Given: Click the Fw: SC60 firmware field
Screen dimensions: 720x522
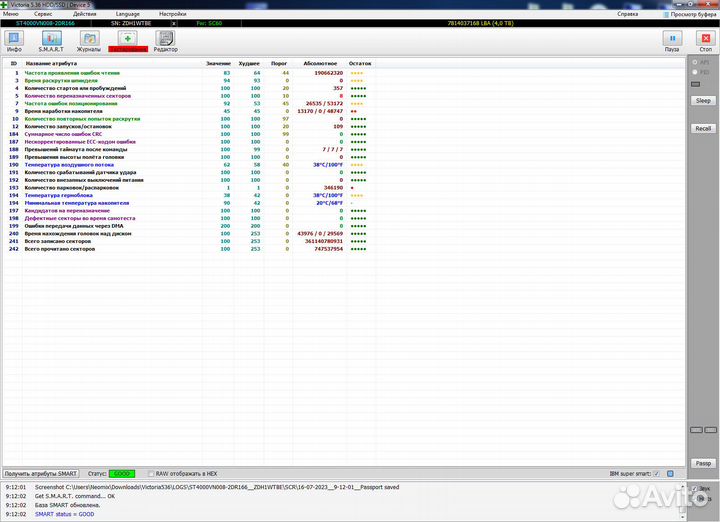Looking at the screenshot, I should pos(209,23).
